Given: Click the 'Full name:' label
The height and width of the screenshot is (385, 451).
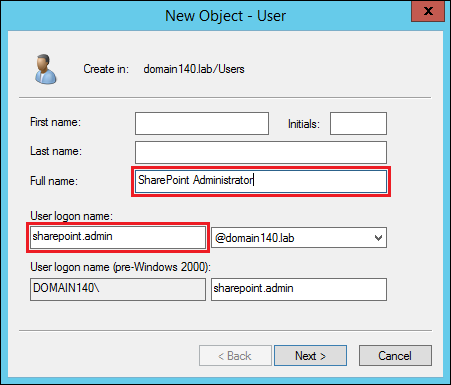Looking at the screenshot, I should click(54, 181).
